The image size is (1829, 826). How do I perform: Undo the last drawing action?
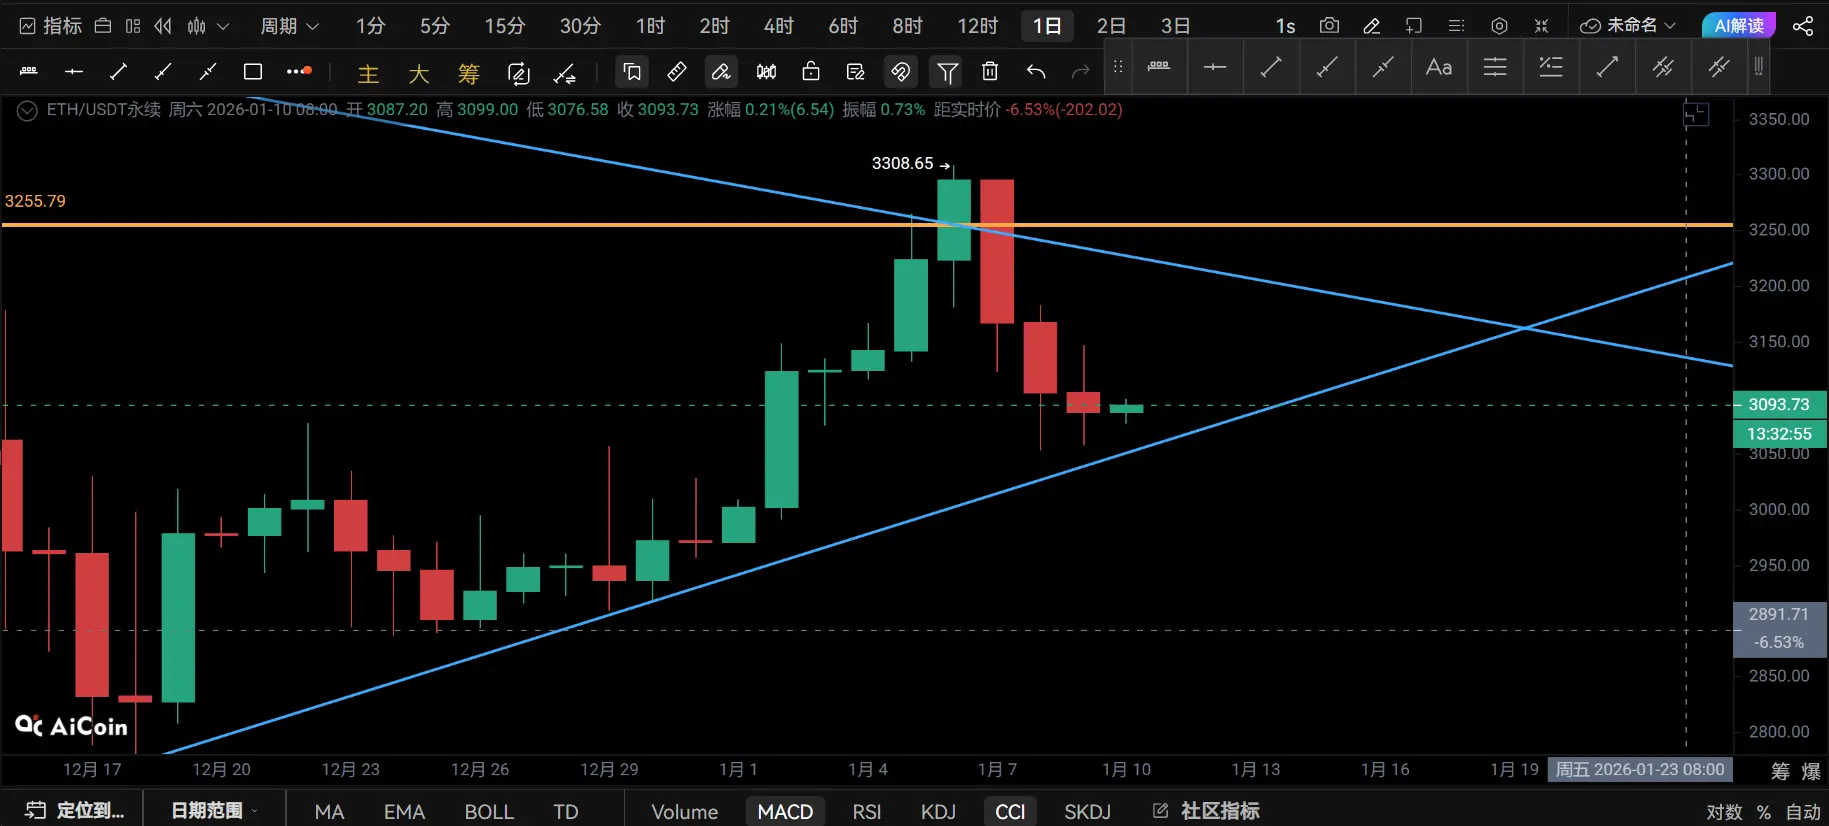[1036, 71]
